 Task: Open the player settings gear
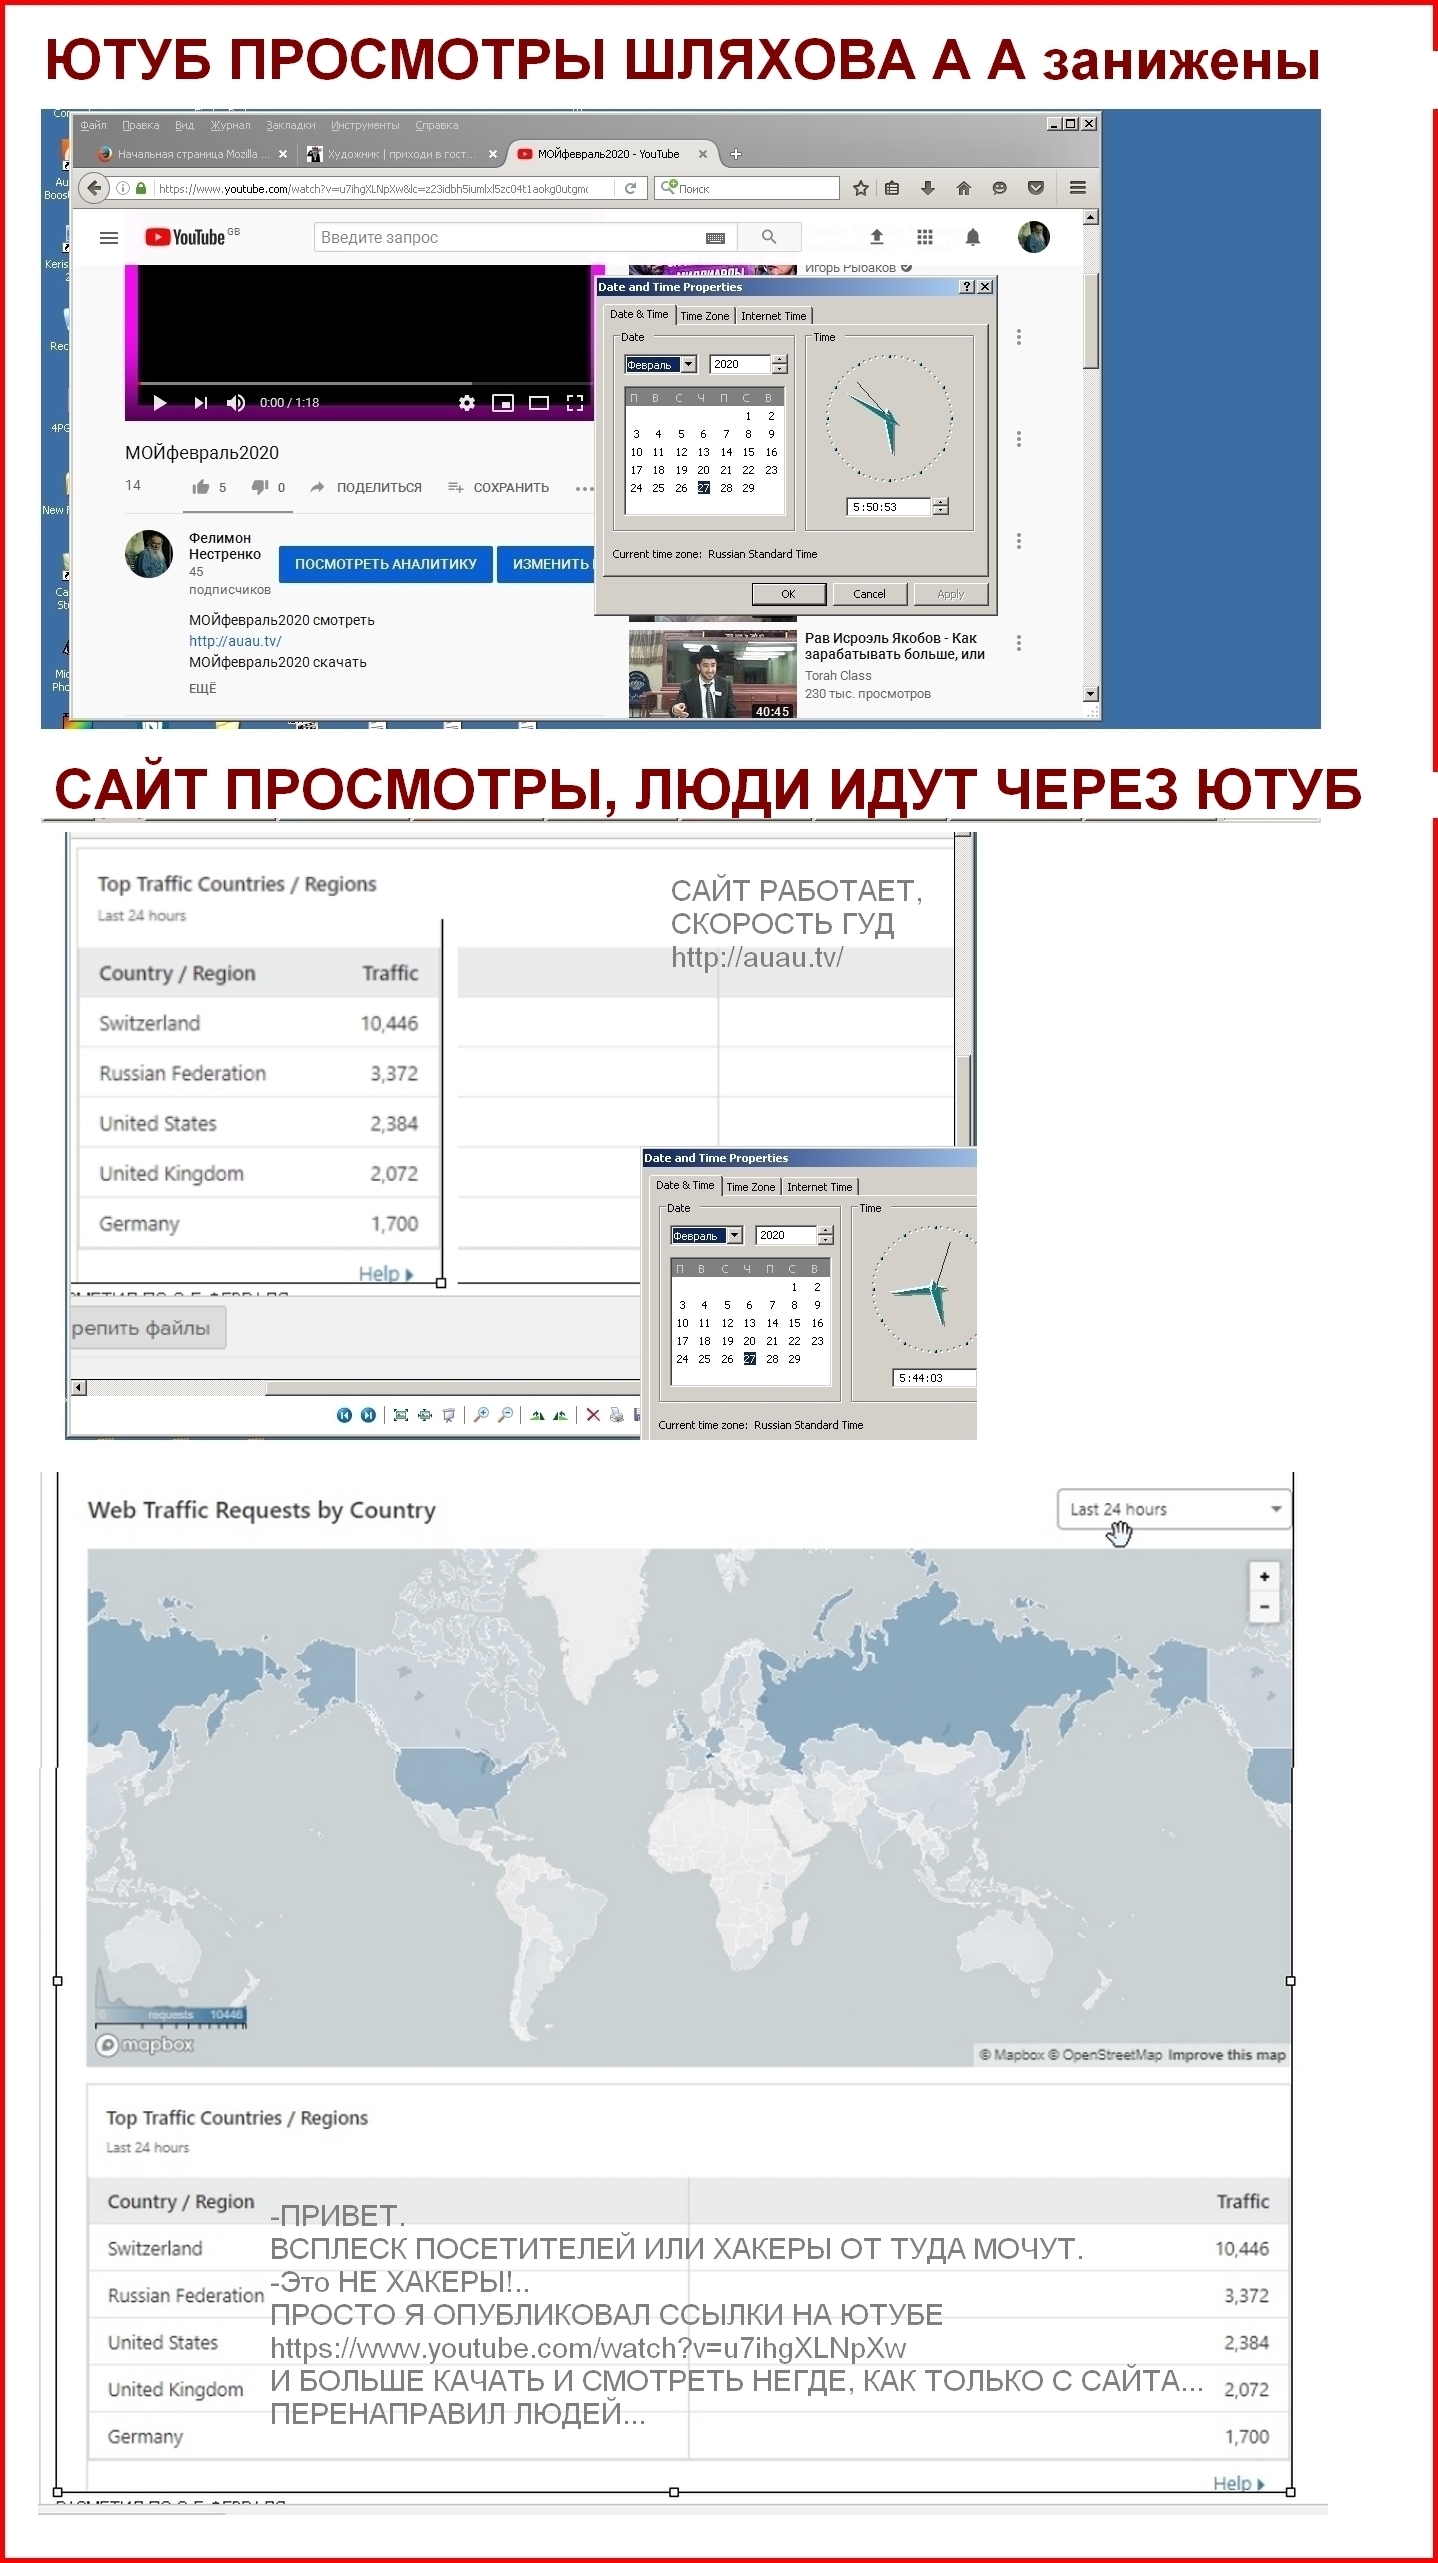tap(467, 403)
